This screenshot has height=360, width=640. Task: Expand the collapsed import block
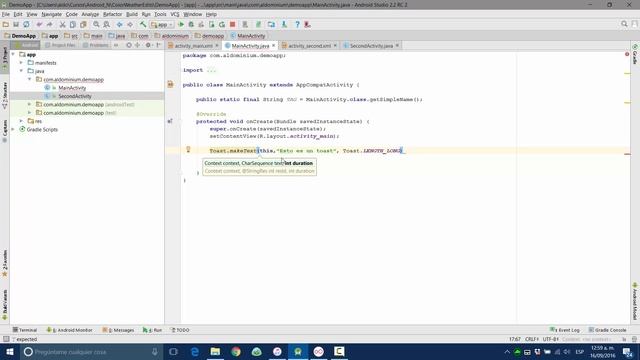[211, 70]
